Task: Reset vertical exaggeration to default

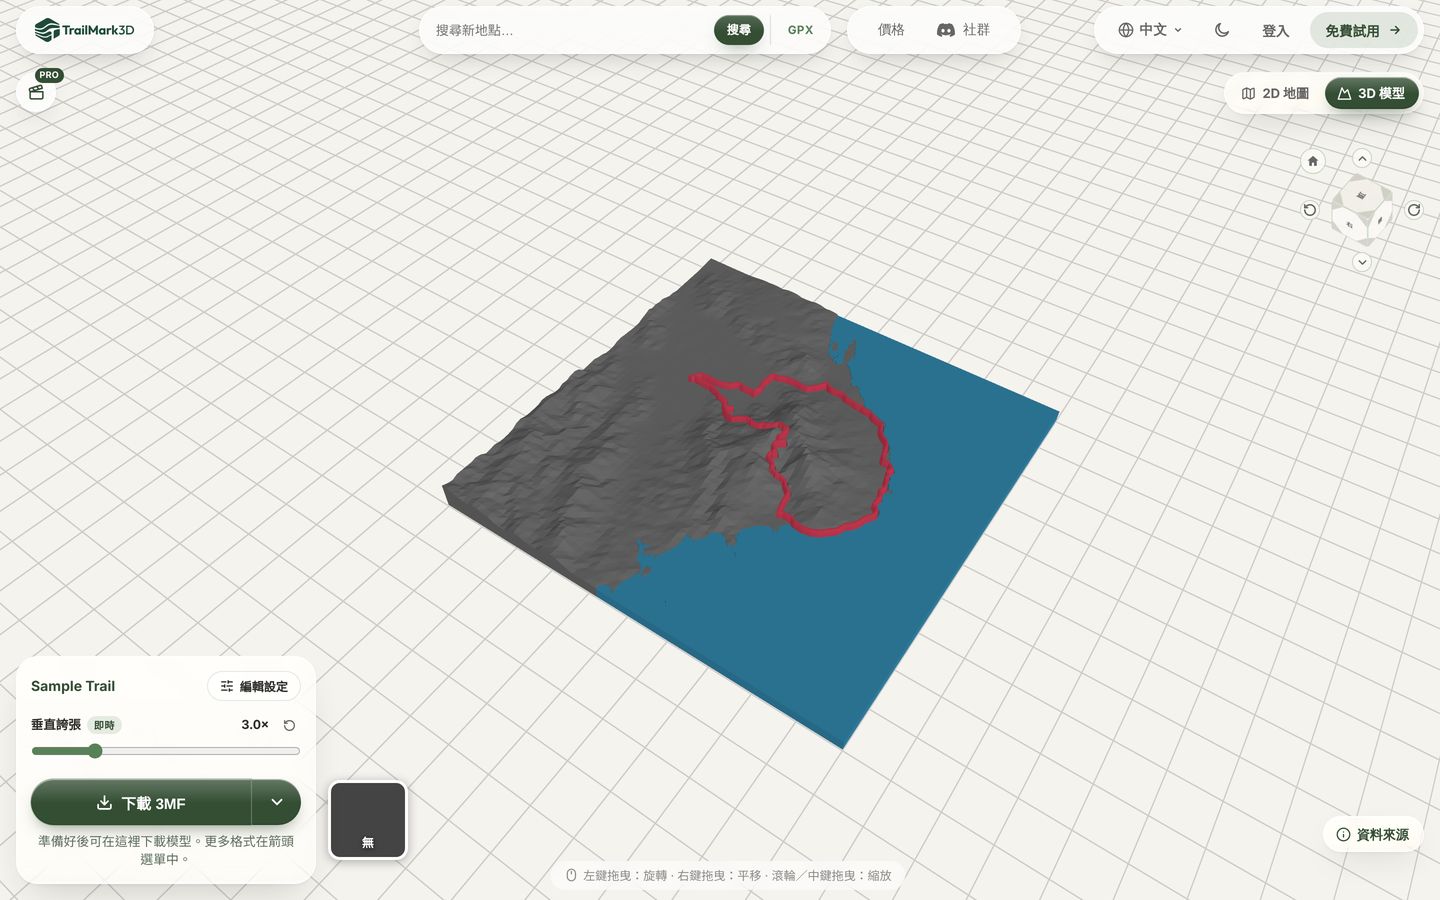Action: pyautogui.click(x=289, y=725)
